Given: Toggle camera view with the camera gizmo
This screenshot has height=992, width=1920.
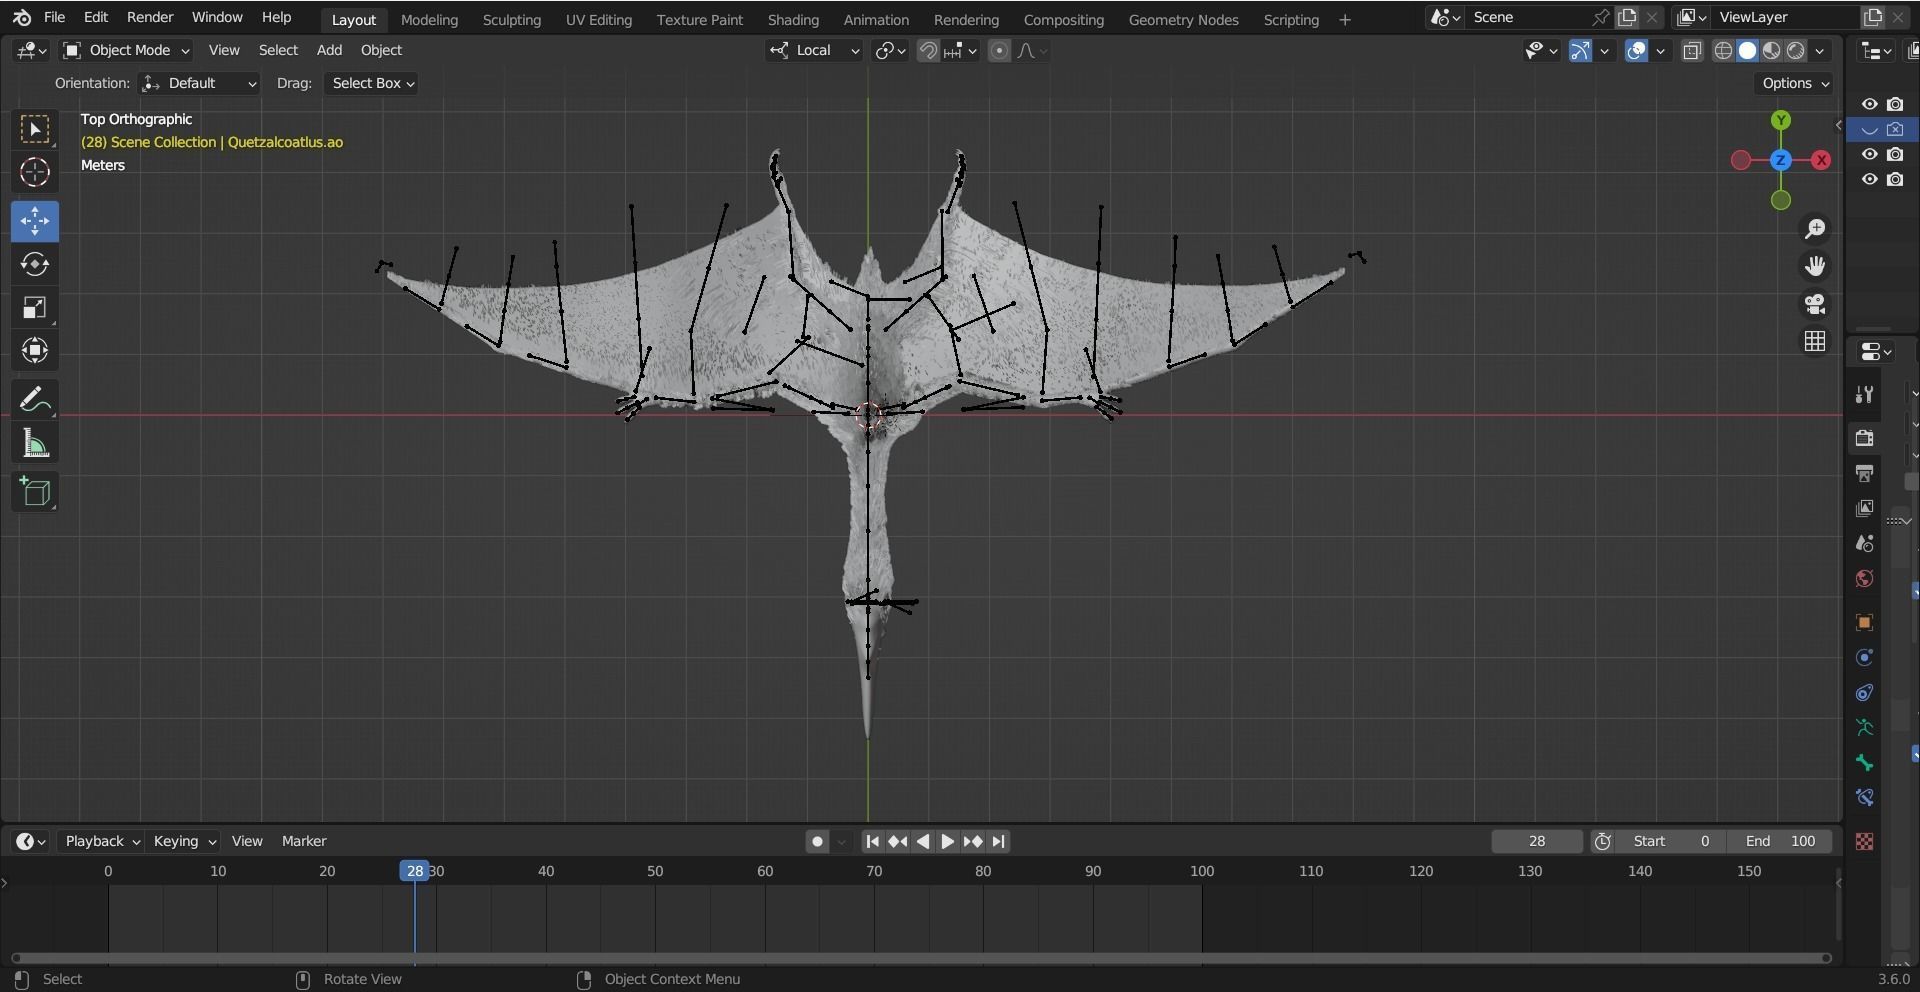Looking at the screenshot, I should pyautogui.click(x=1815, y=304).
